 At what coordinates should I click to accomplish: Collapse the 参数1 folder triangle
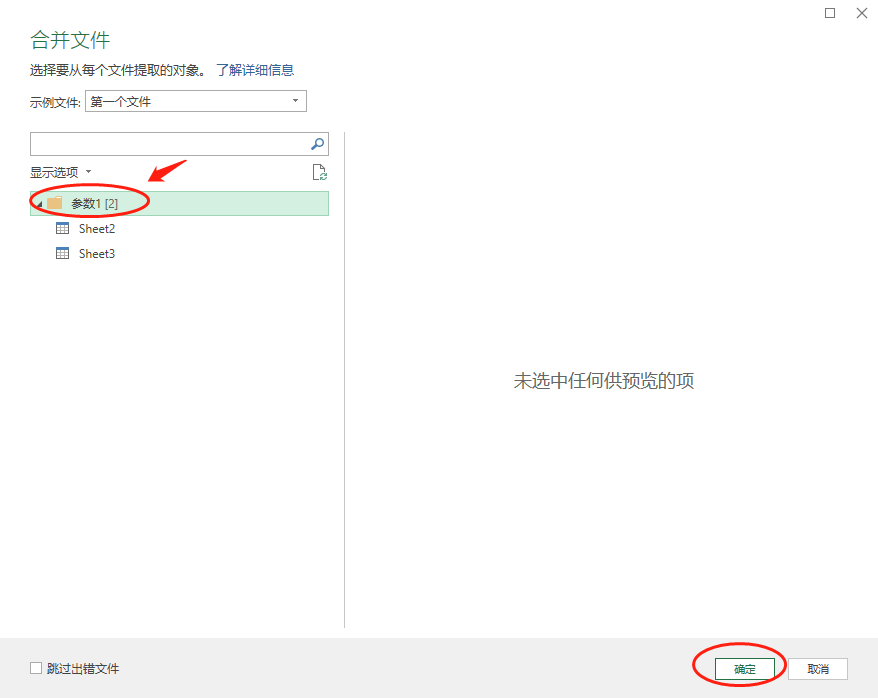point(40,204)
